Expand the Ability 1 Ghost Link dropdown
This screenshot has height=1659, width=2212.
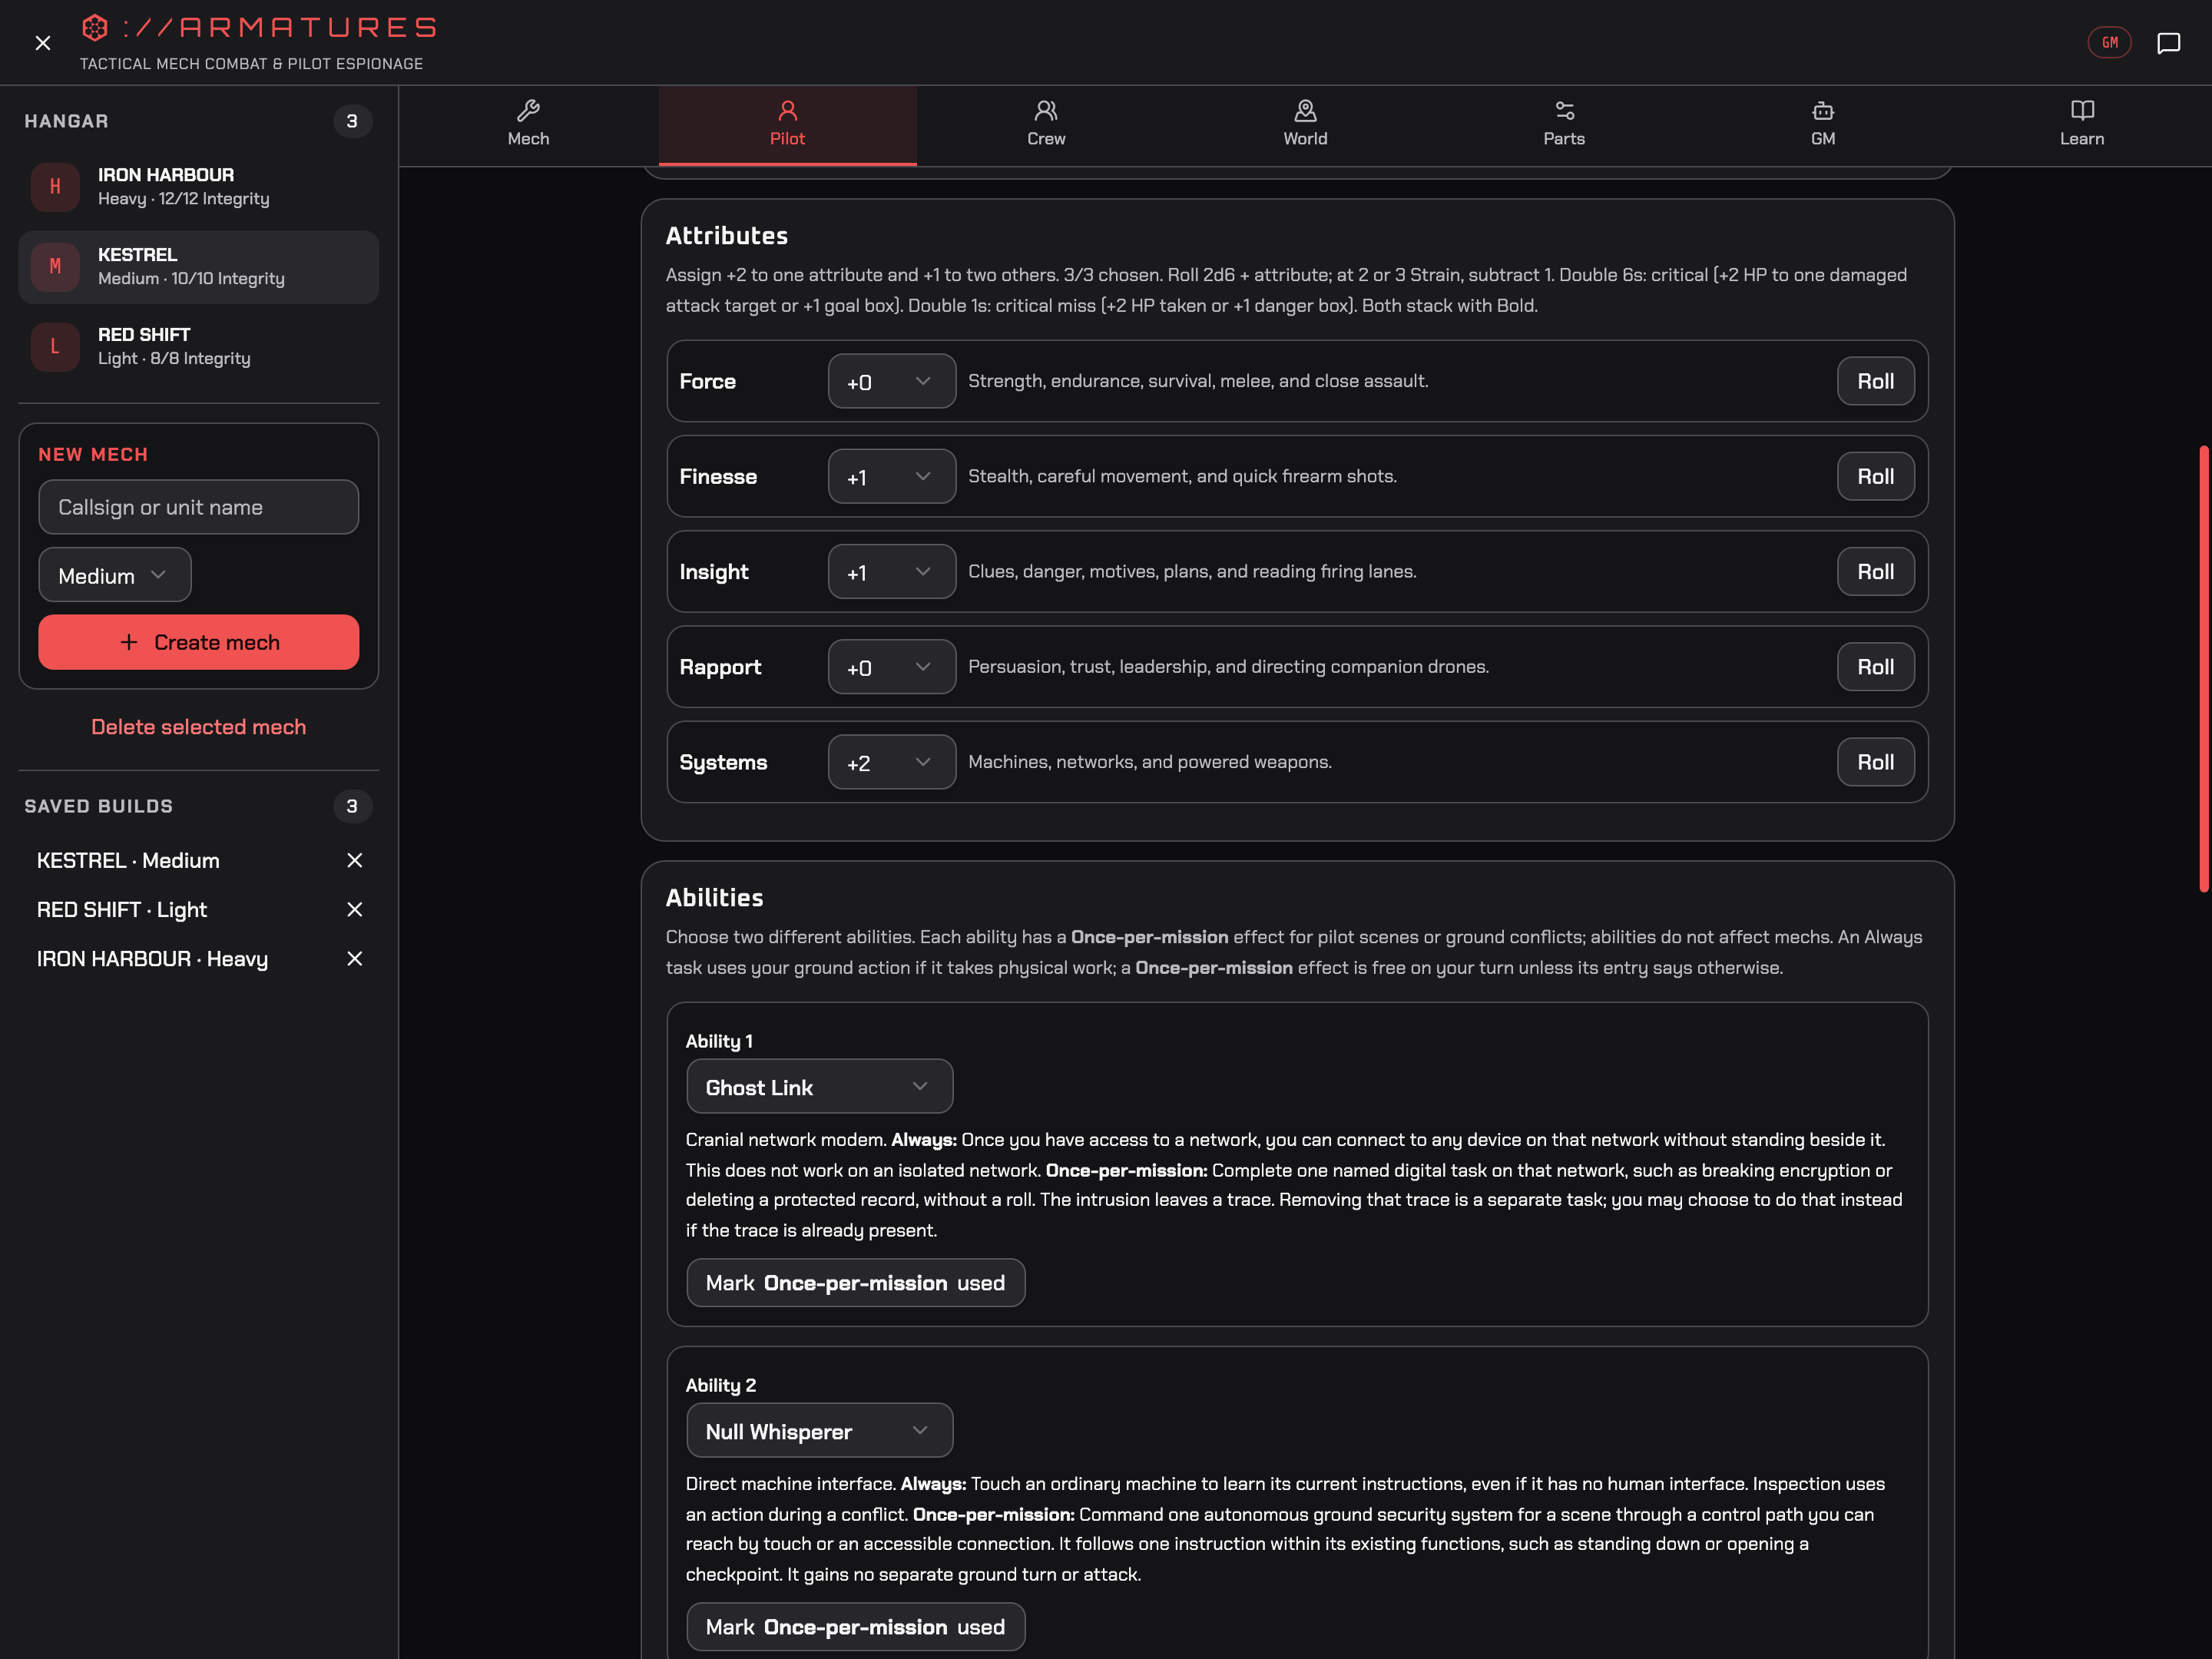coord(819,1087)
